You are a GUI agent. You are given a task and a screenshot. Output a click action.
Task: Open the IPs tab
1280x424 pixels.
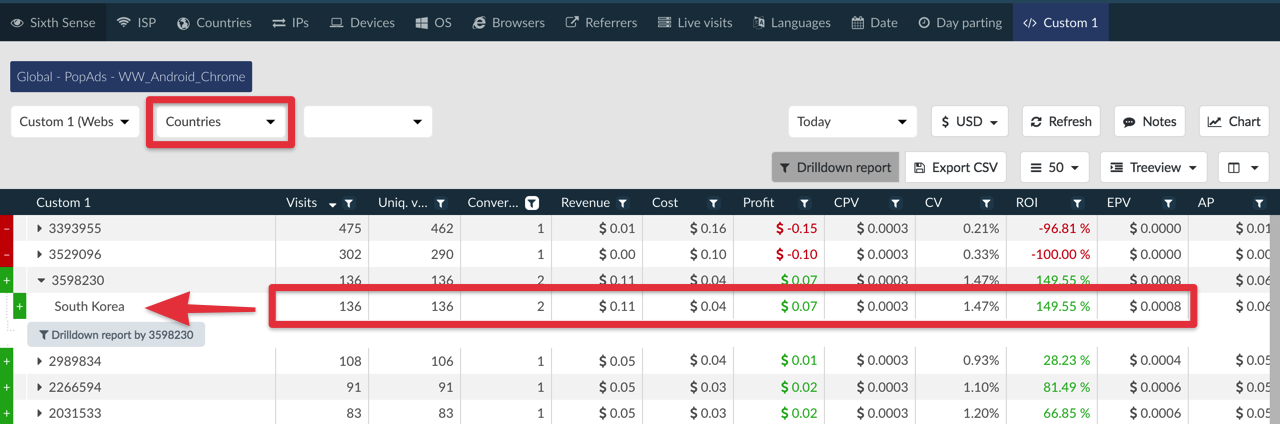click(x=290, y=22)
